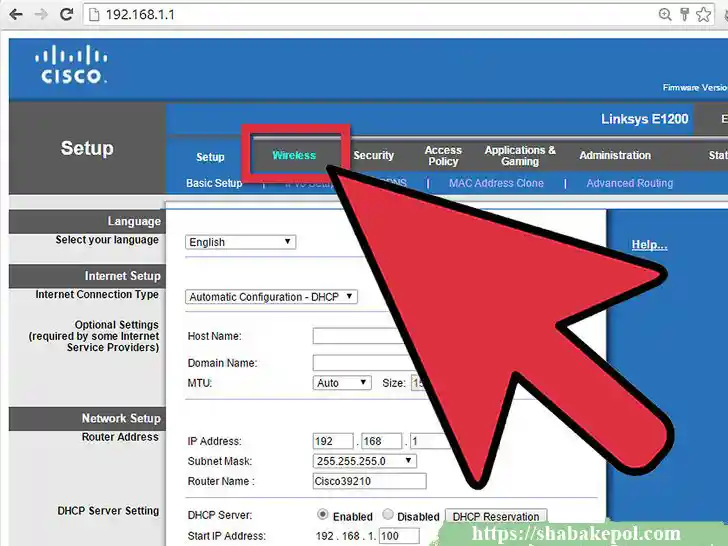Image resolution: width=728 pixels, height=546 pixels.
Task: Click the MAC Address Clone link
Action: pyautogui.click(x=496, y=183)
